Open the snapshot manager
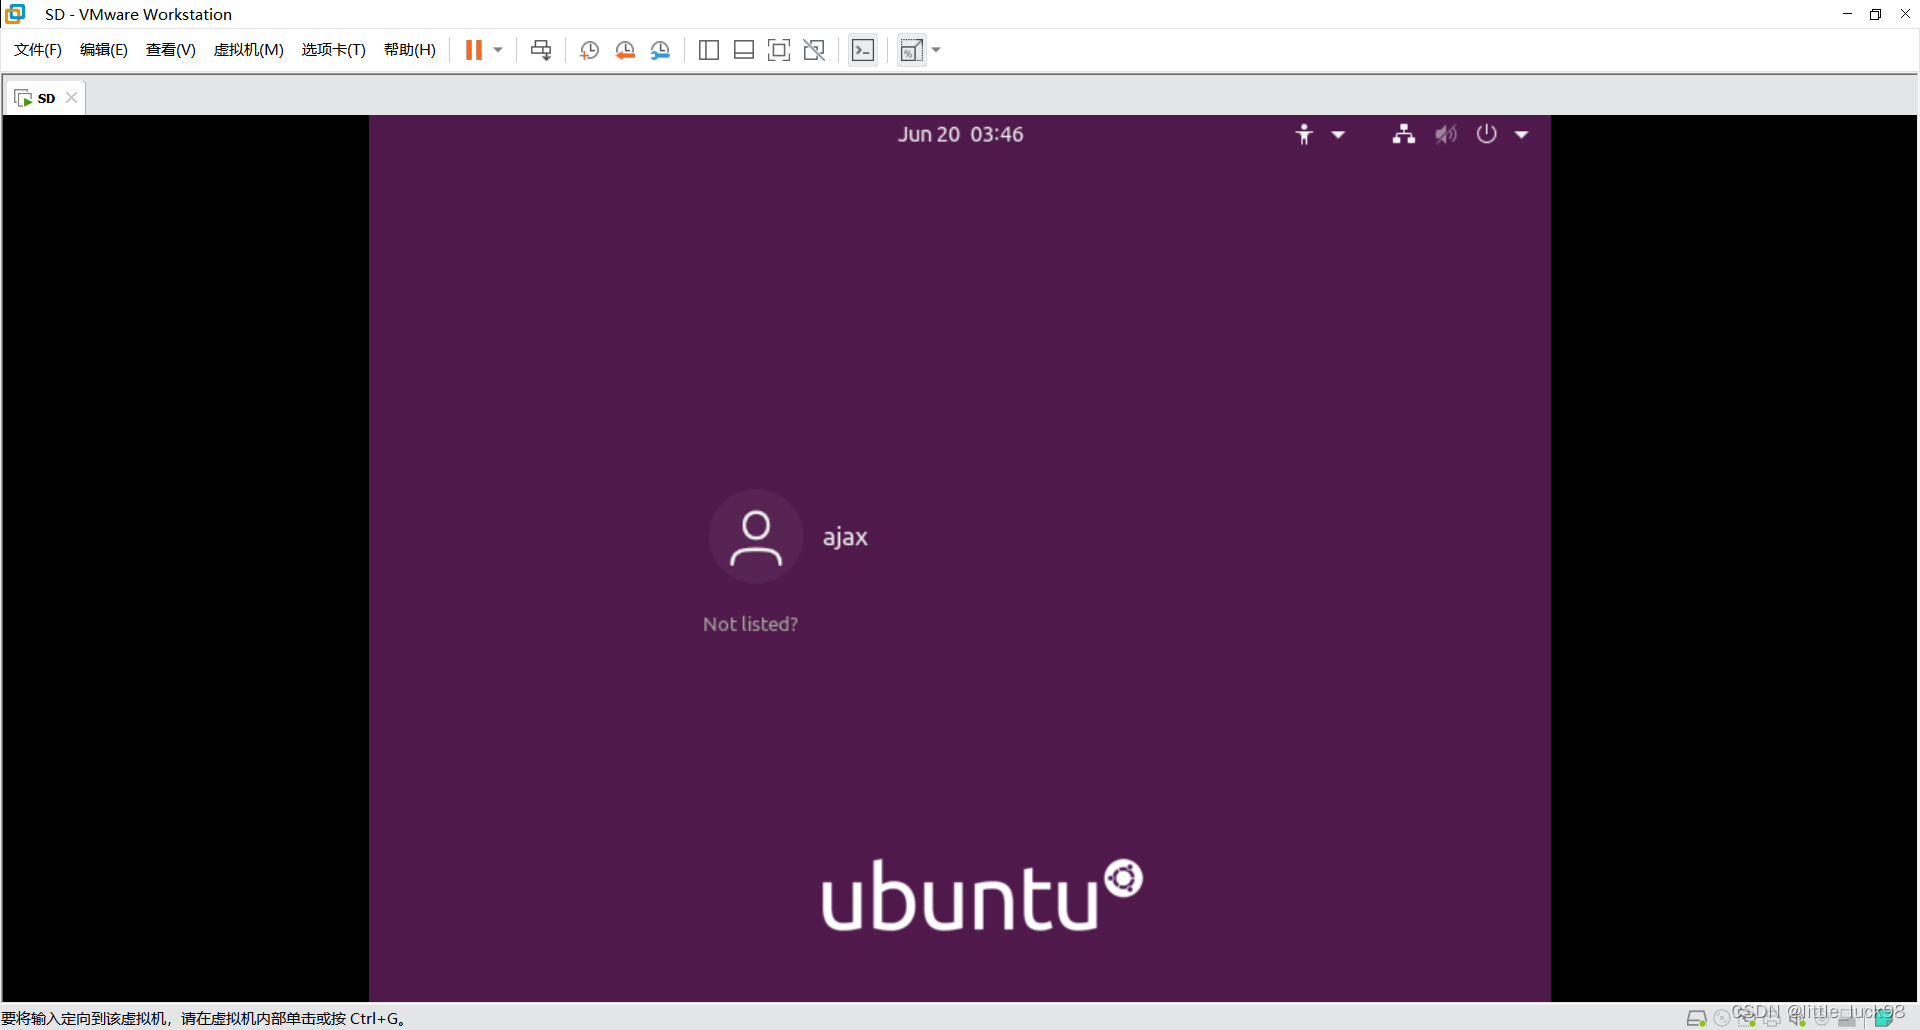Image resolution: width=1920 pixels, height=1030 pixels. [x=661, y=50]
